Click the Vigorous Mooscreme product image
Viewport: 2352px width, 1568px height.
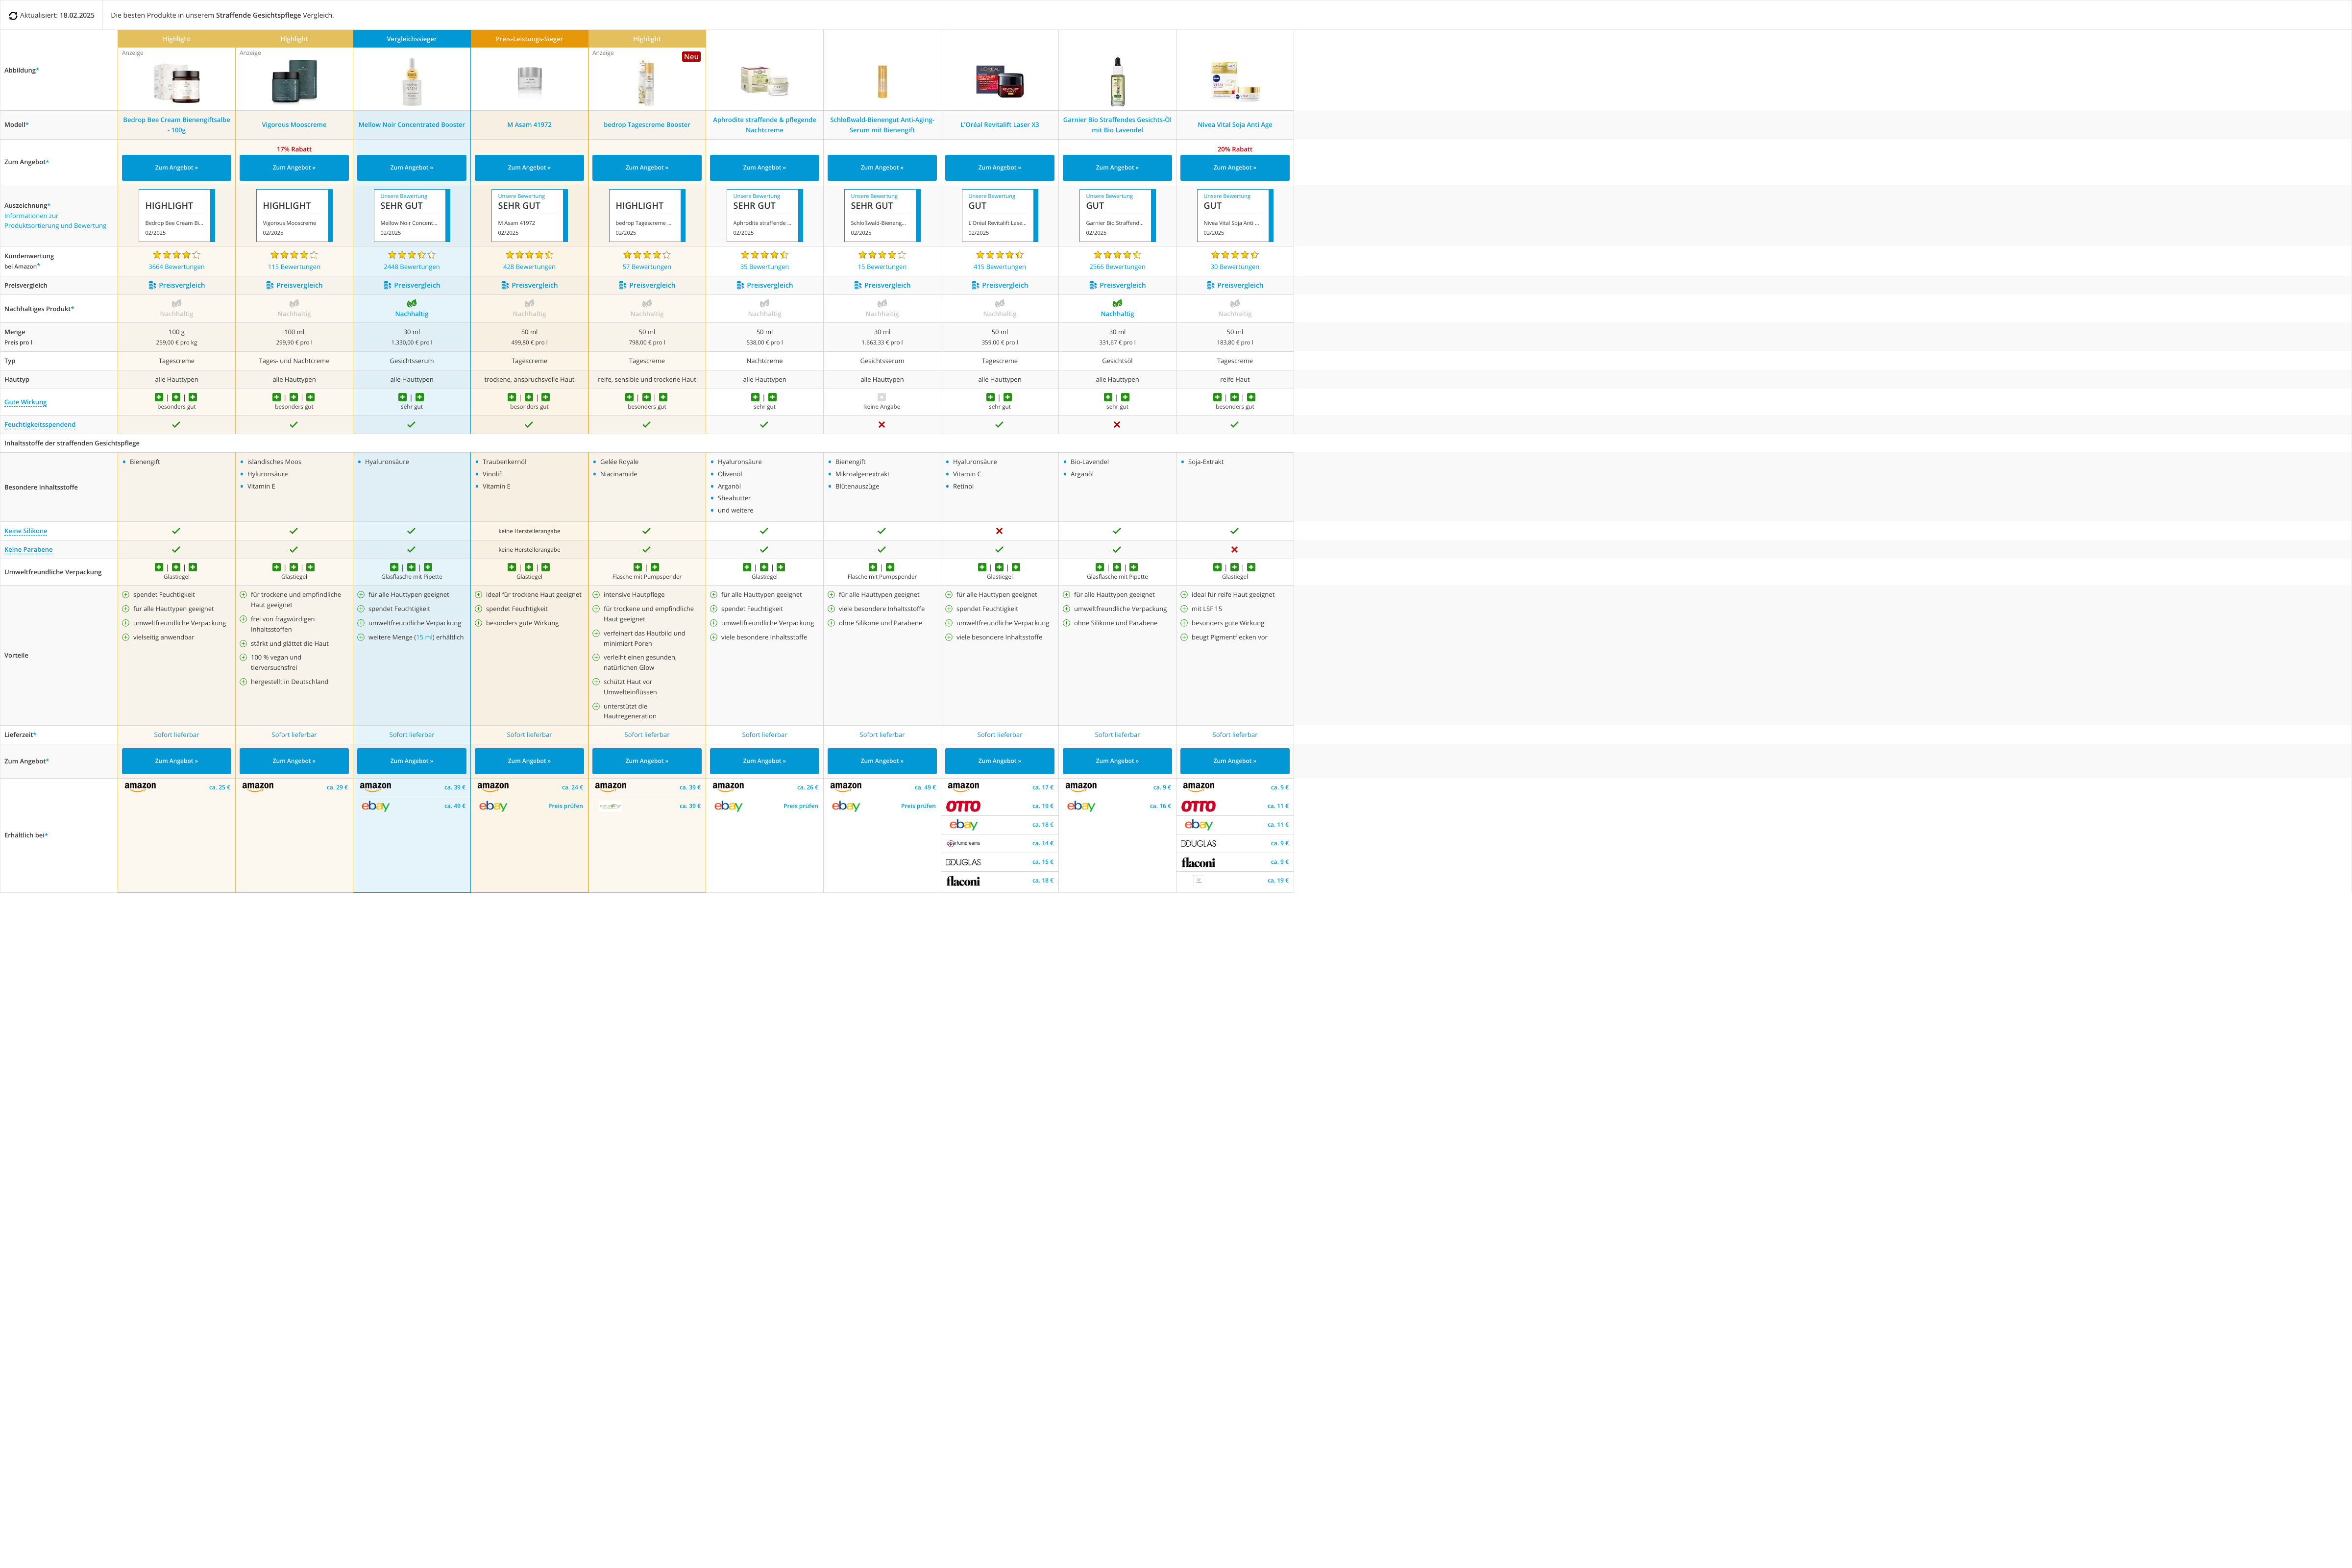(x=294, y=82)
